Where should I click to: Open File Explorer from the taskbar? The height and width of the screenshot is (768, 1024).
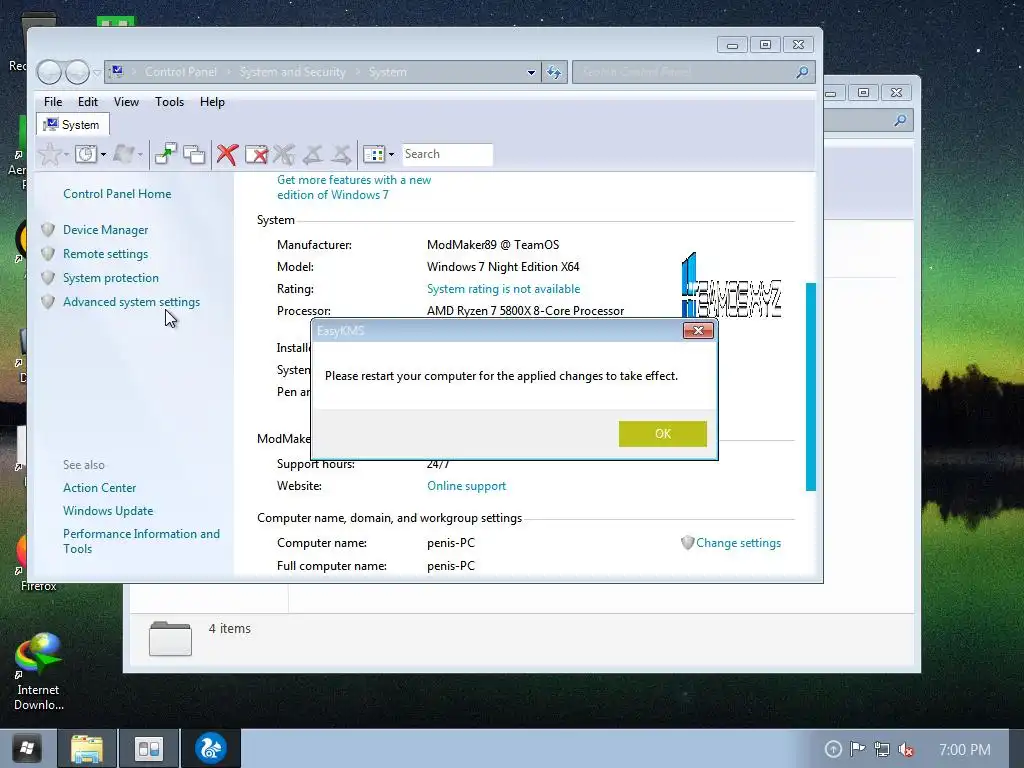click(87, 748)
